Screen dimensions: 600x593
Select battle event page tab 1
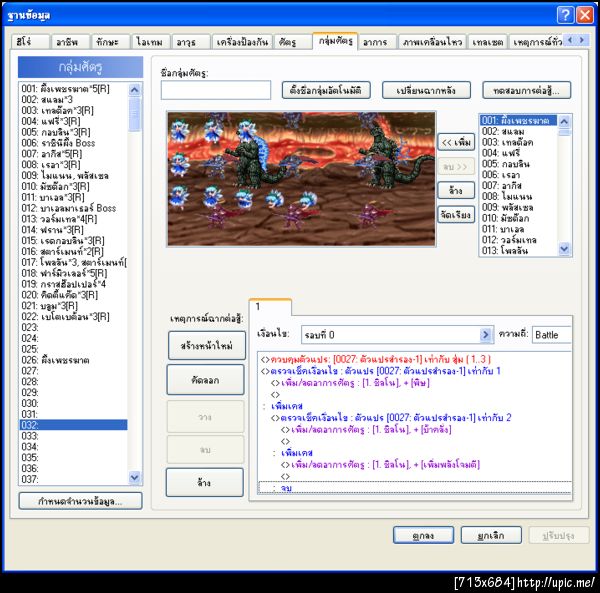tap(270, 307)
